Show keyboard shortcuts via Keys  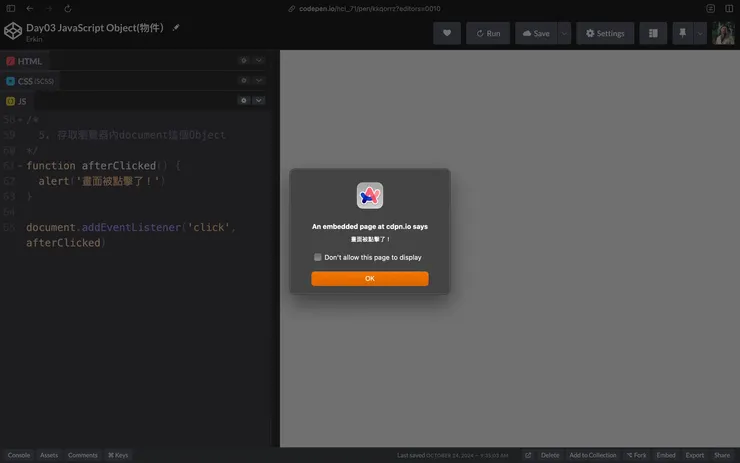pos(118,455)
